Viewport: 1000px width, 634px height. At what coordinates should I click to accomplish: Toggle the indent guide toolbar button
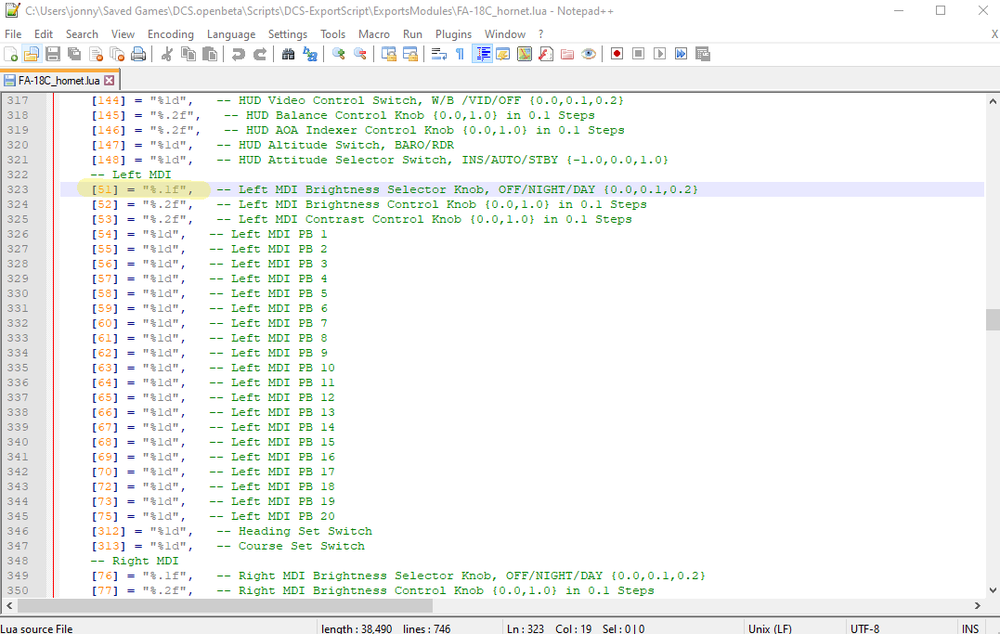(x=483, y=54)
